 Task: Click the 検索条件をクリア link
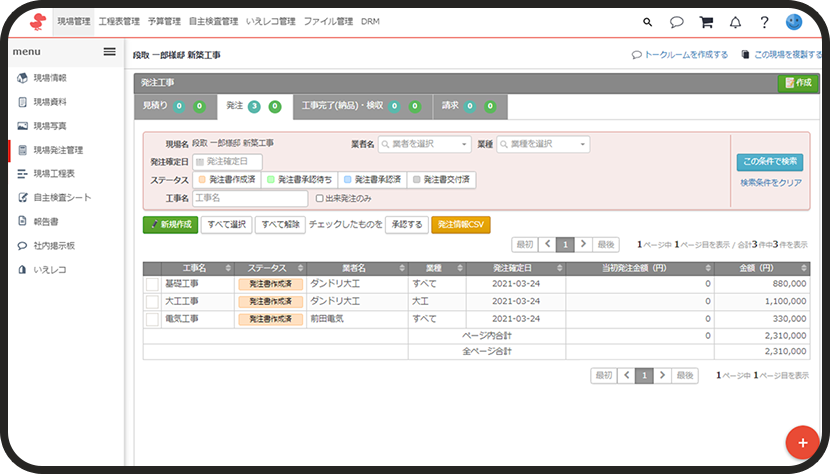[771, 183]
